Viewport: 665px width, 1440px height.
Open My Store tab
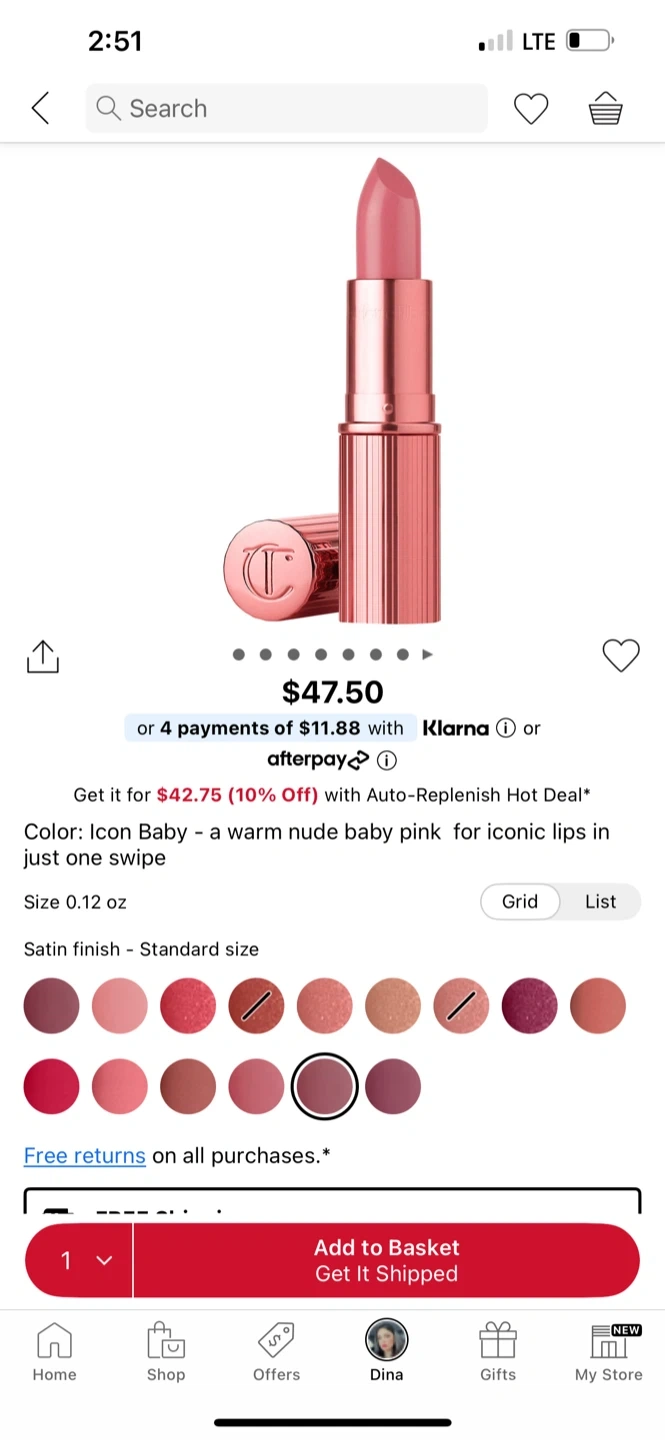[608, 1352]
